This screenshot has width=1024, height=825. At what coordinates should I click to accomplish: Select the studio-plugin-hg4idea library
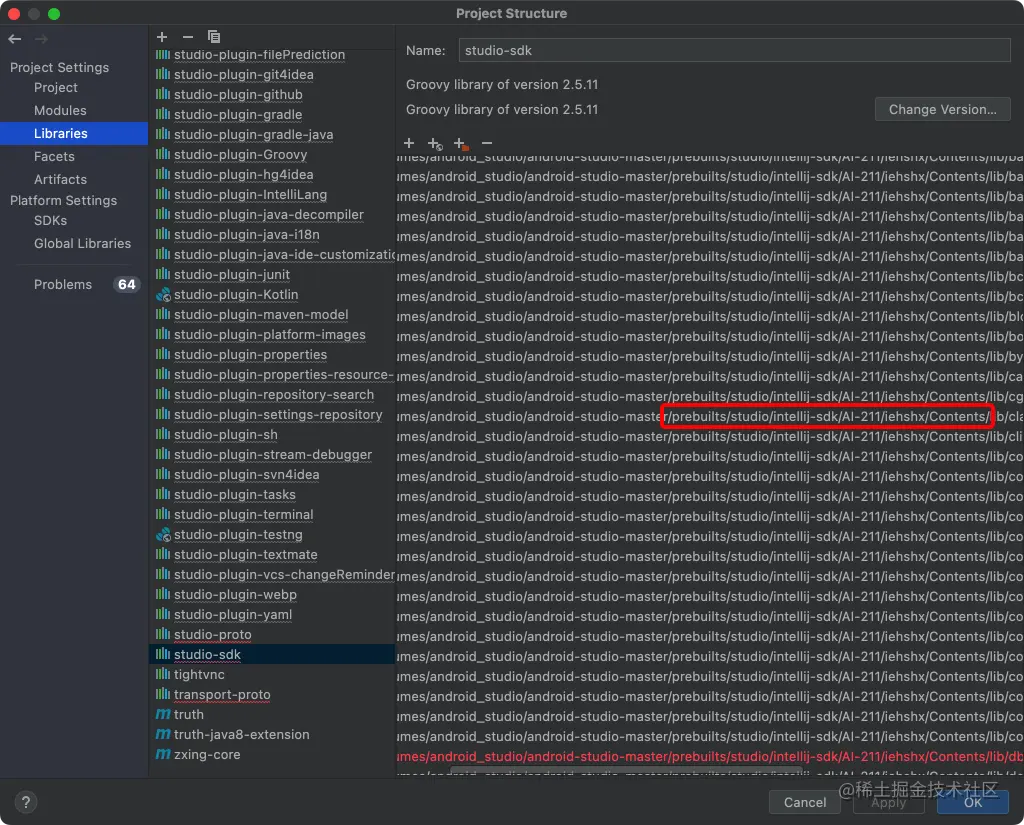pos(243,174)
